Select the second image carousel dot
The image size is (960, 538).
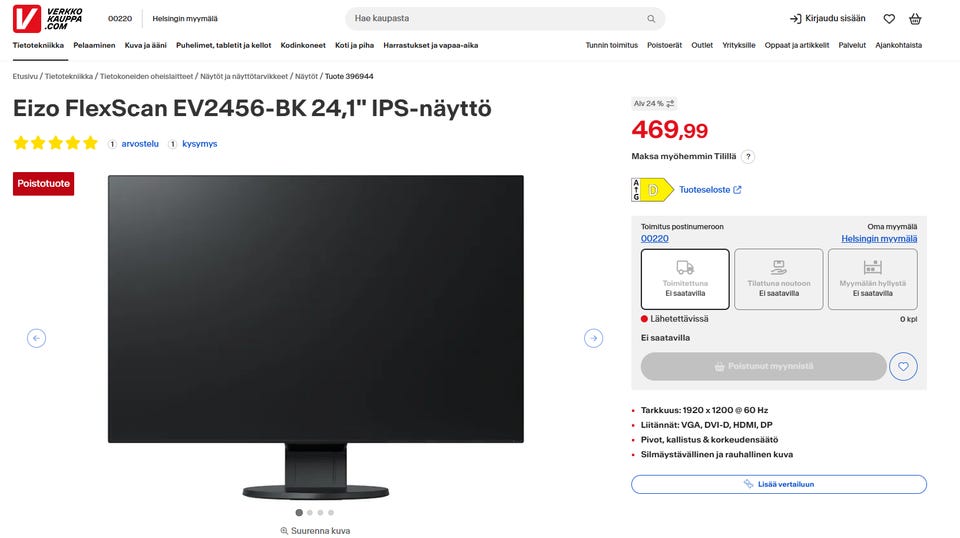[x=310, y=513]
